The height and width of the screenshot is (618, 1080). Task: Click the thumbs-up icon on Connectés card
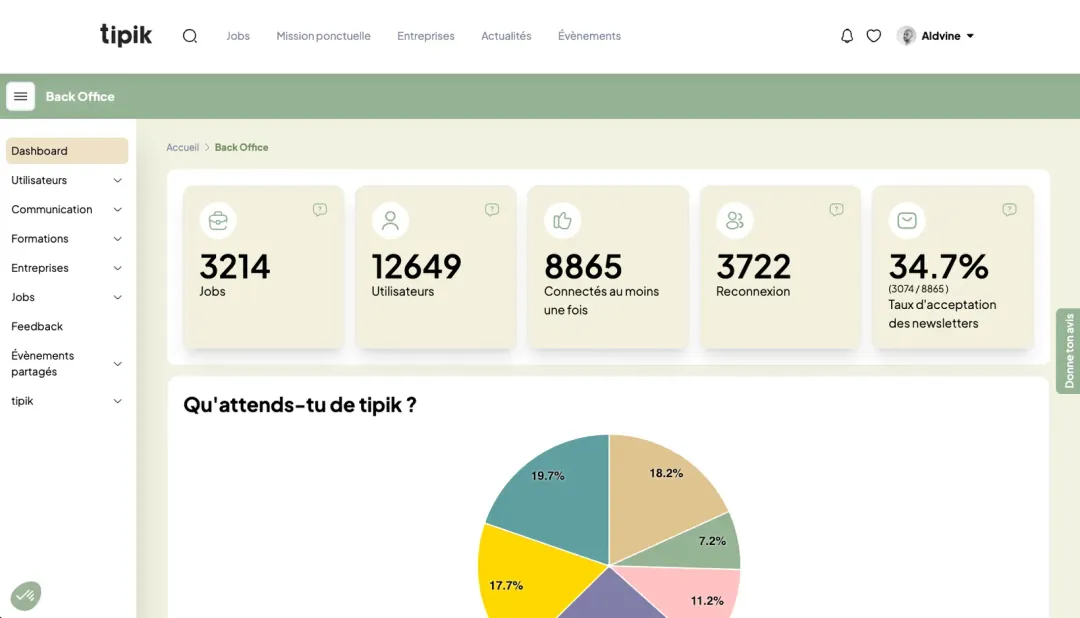coord(563,220)
